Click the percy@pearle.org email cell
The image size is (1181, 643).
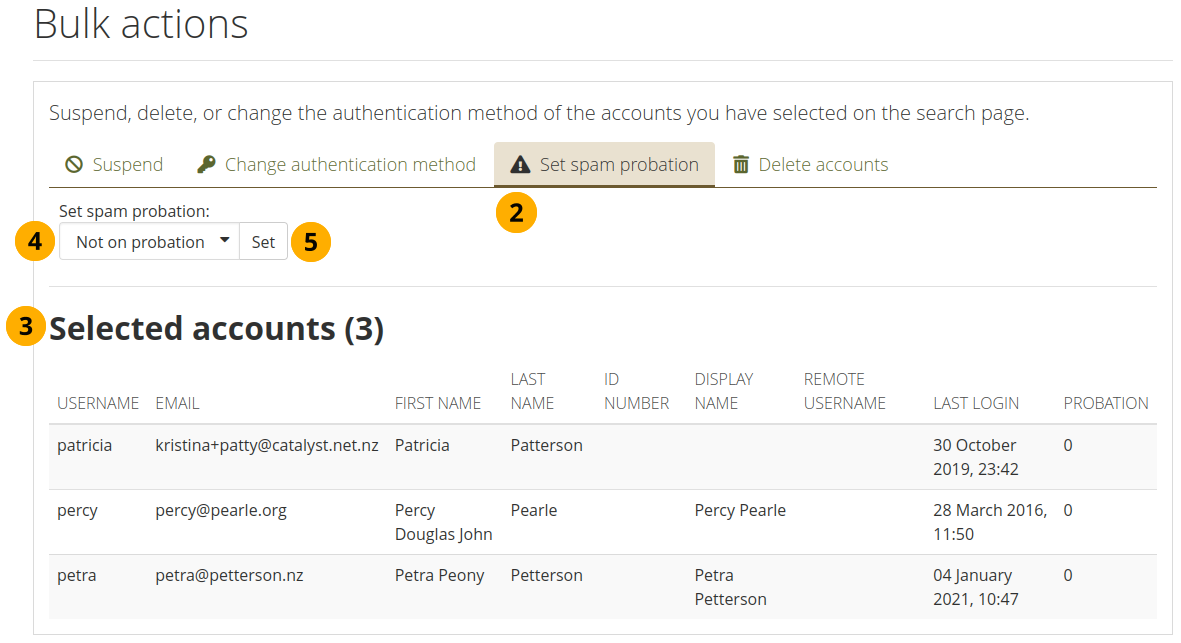coord(221,510)
